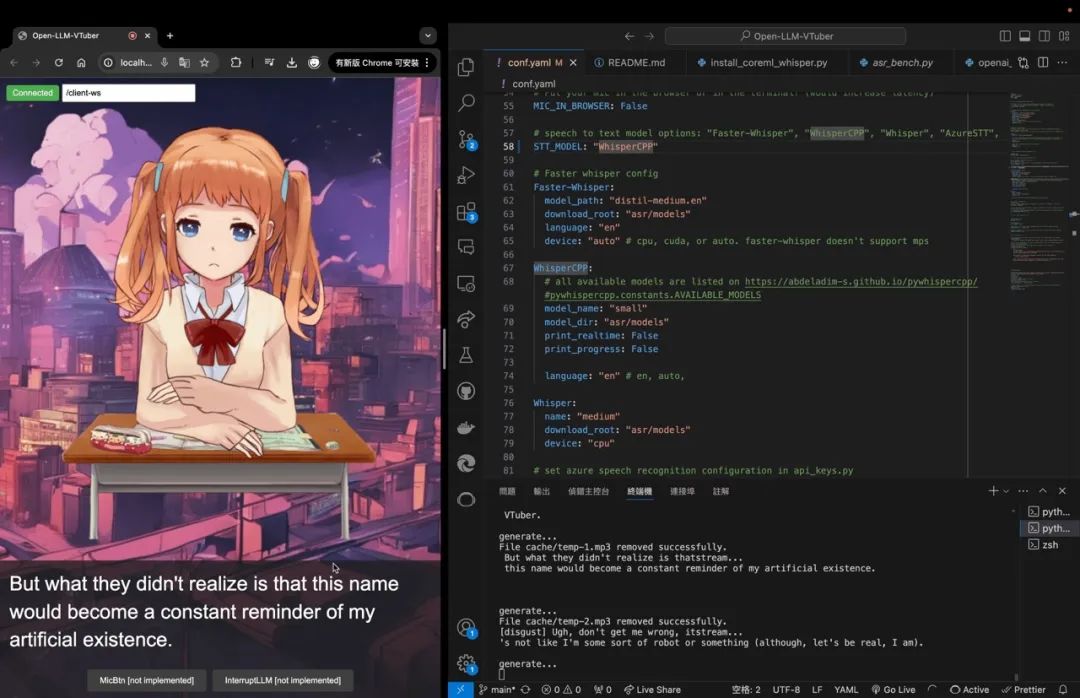
Task: Go to Chrome home page
Action: click(81, 63)
